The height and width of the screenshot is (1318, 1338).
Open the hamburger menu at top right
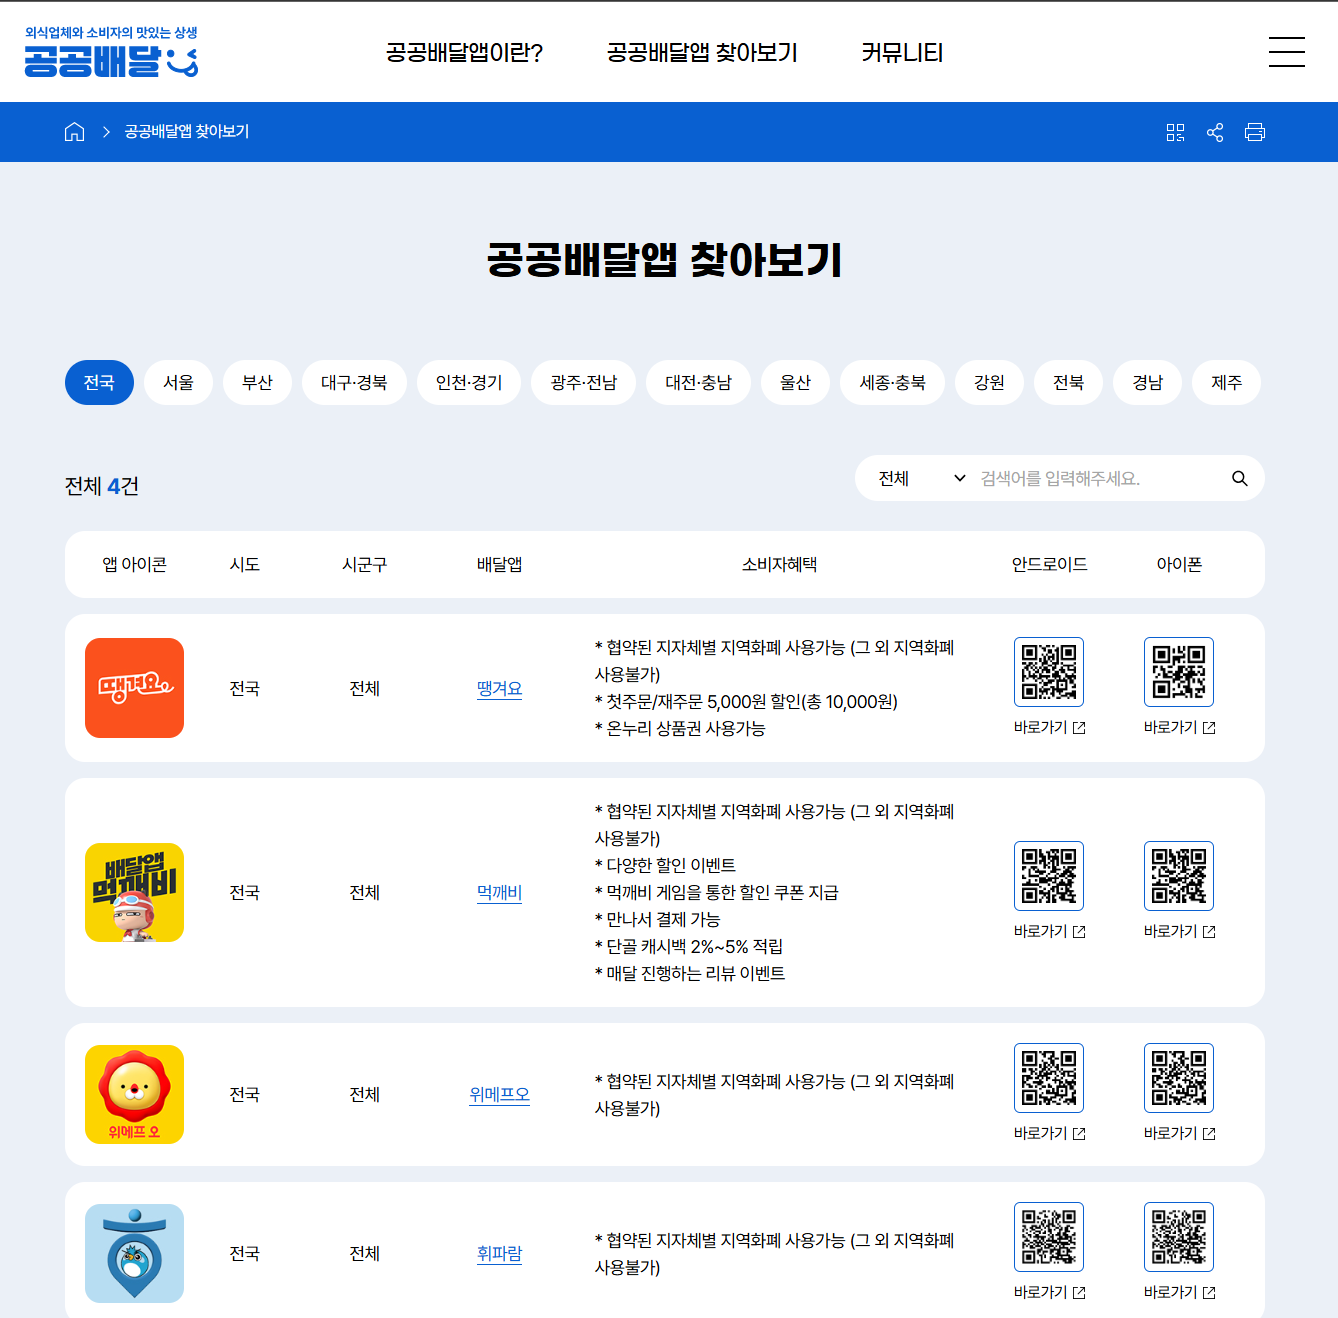click(x=1287, y=52)
